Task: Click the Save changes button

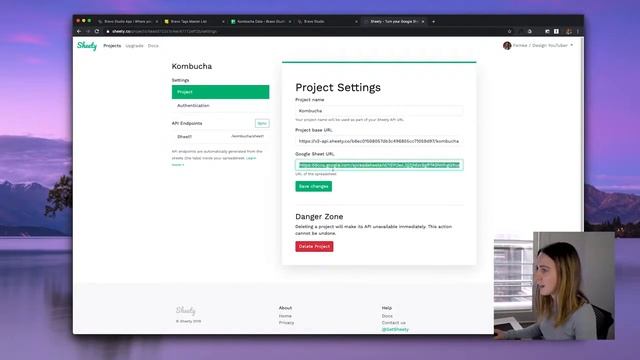Action: pyautogui.click(x=313, y=186)
